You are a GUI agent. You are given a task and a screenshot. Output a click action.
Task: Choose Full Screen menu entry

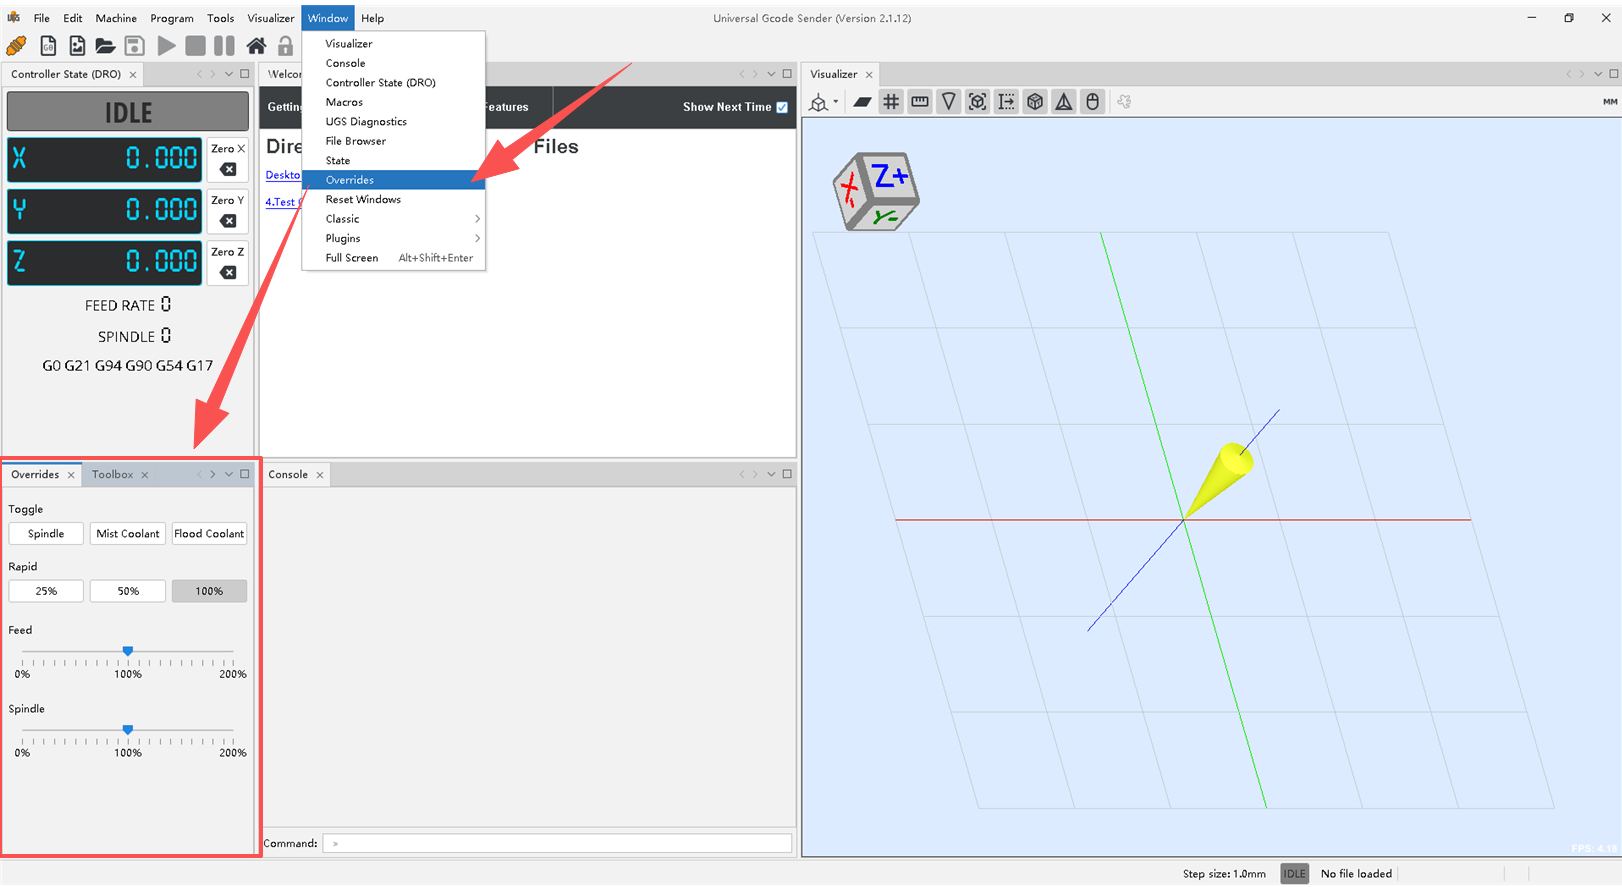click(394, 258)
